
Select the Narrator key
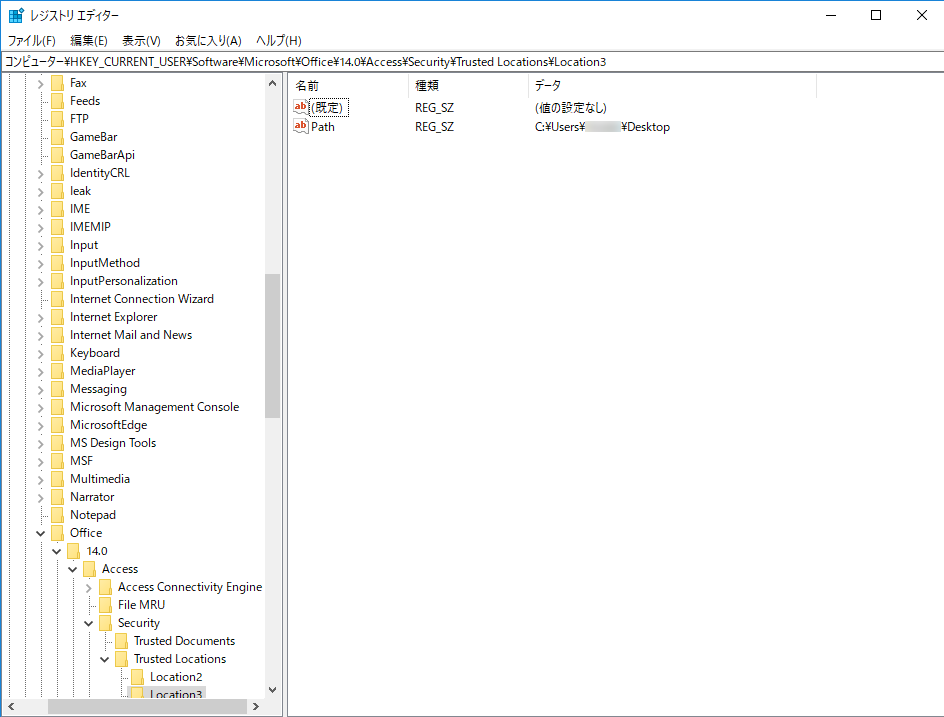[92, 497]
